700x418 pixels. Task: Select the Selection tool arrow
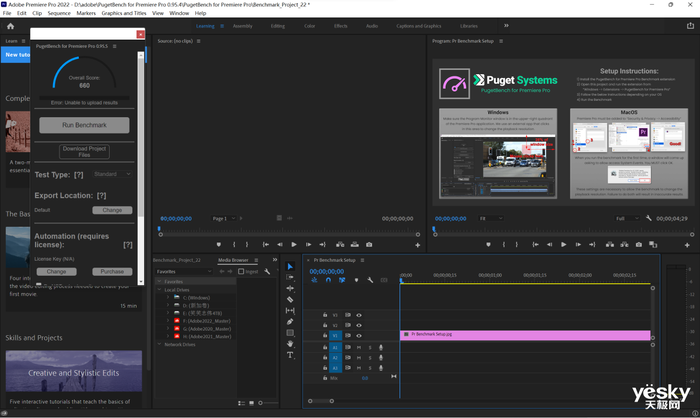click(x=290, y=266)
